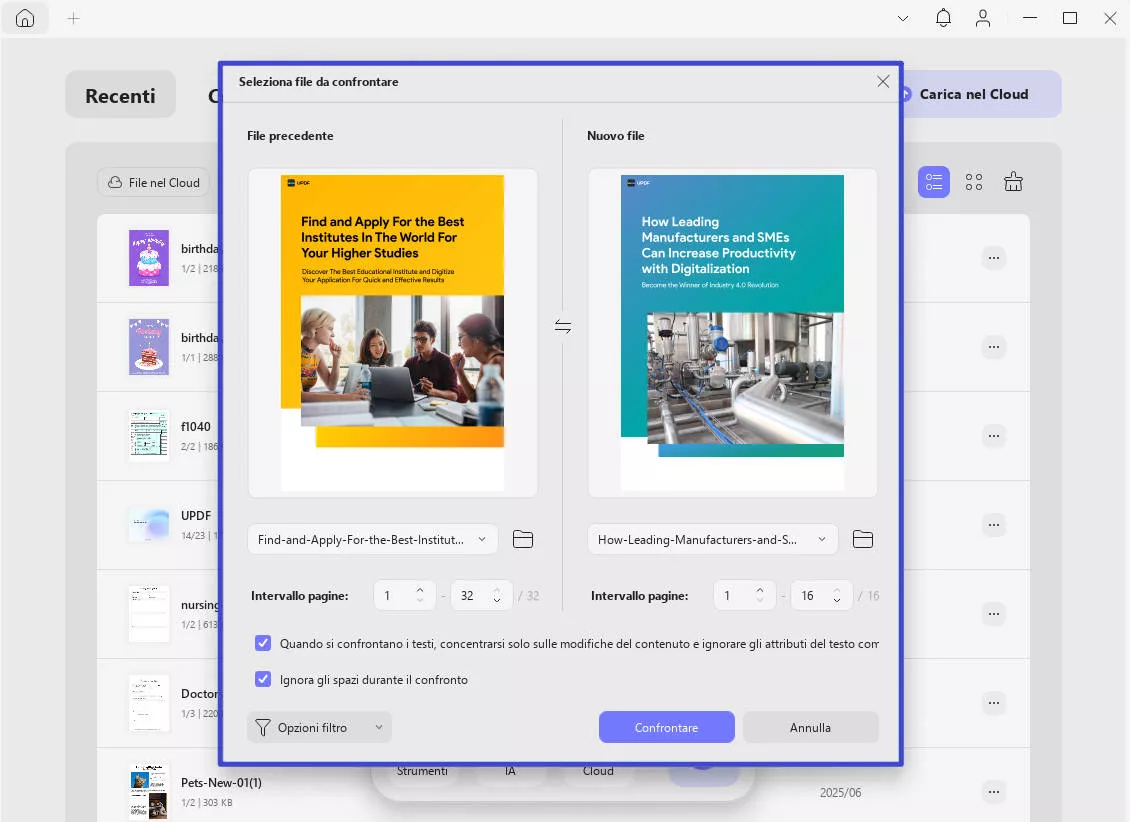Open the nursing file thumbnail
Screen dimensions: 1130x822
149,614
